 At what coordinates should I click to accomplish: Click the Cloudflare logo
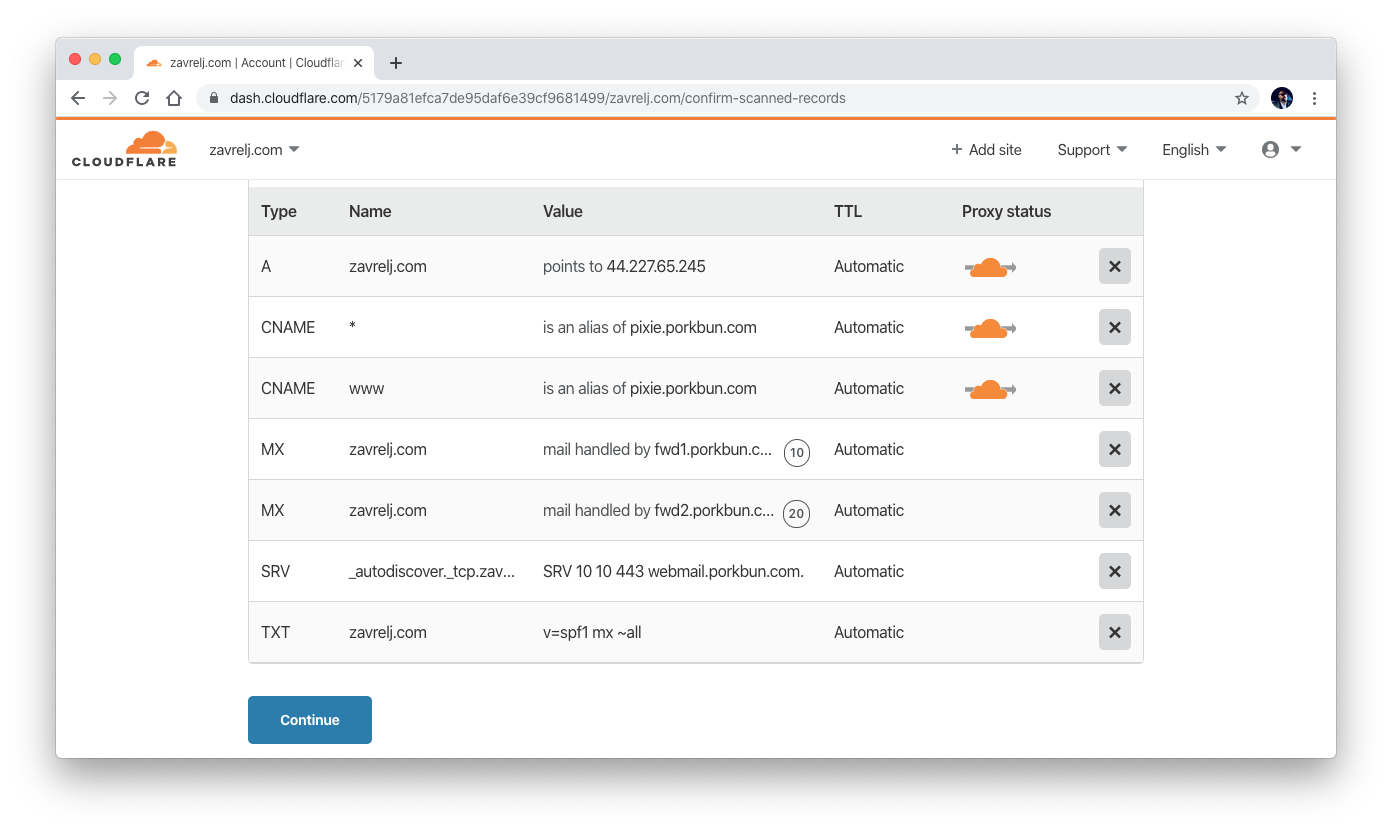coord(124,149)
